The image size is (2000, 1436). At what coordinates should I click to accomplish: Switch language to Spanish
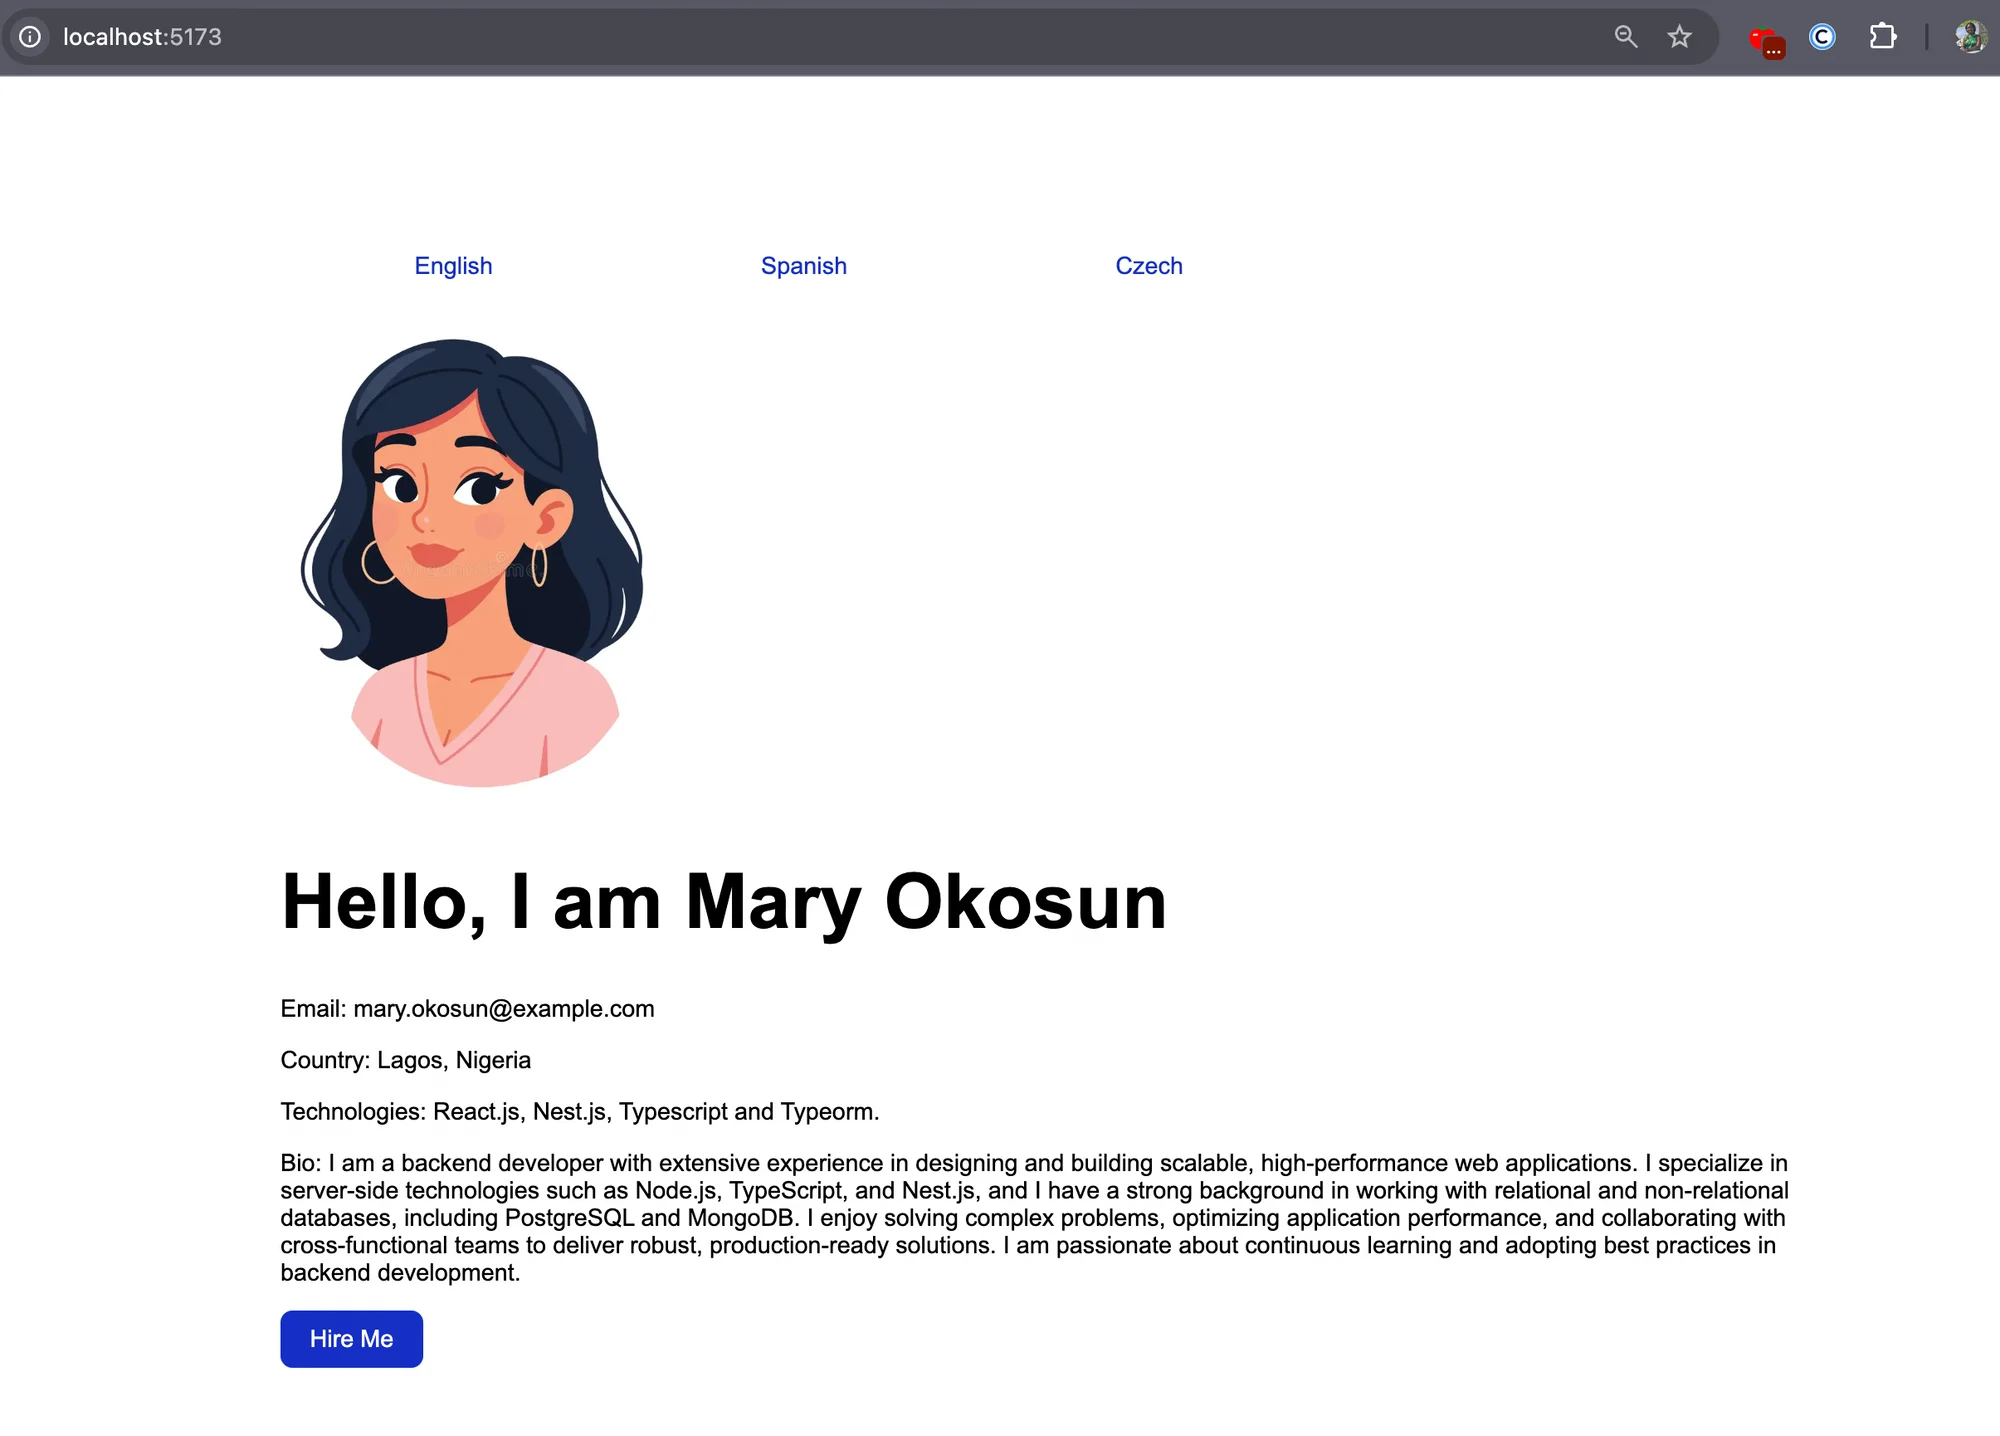point(803,266)
